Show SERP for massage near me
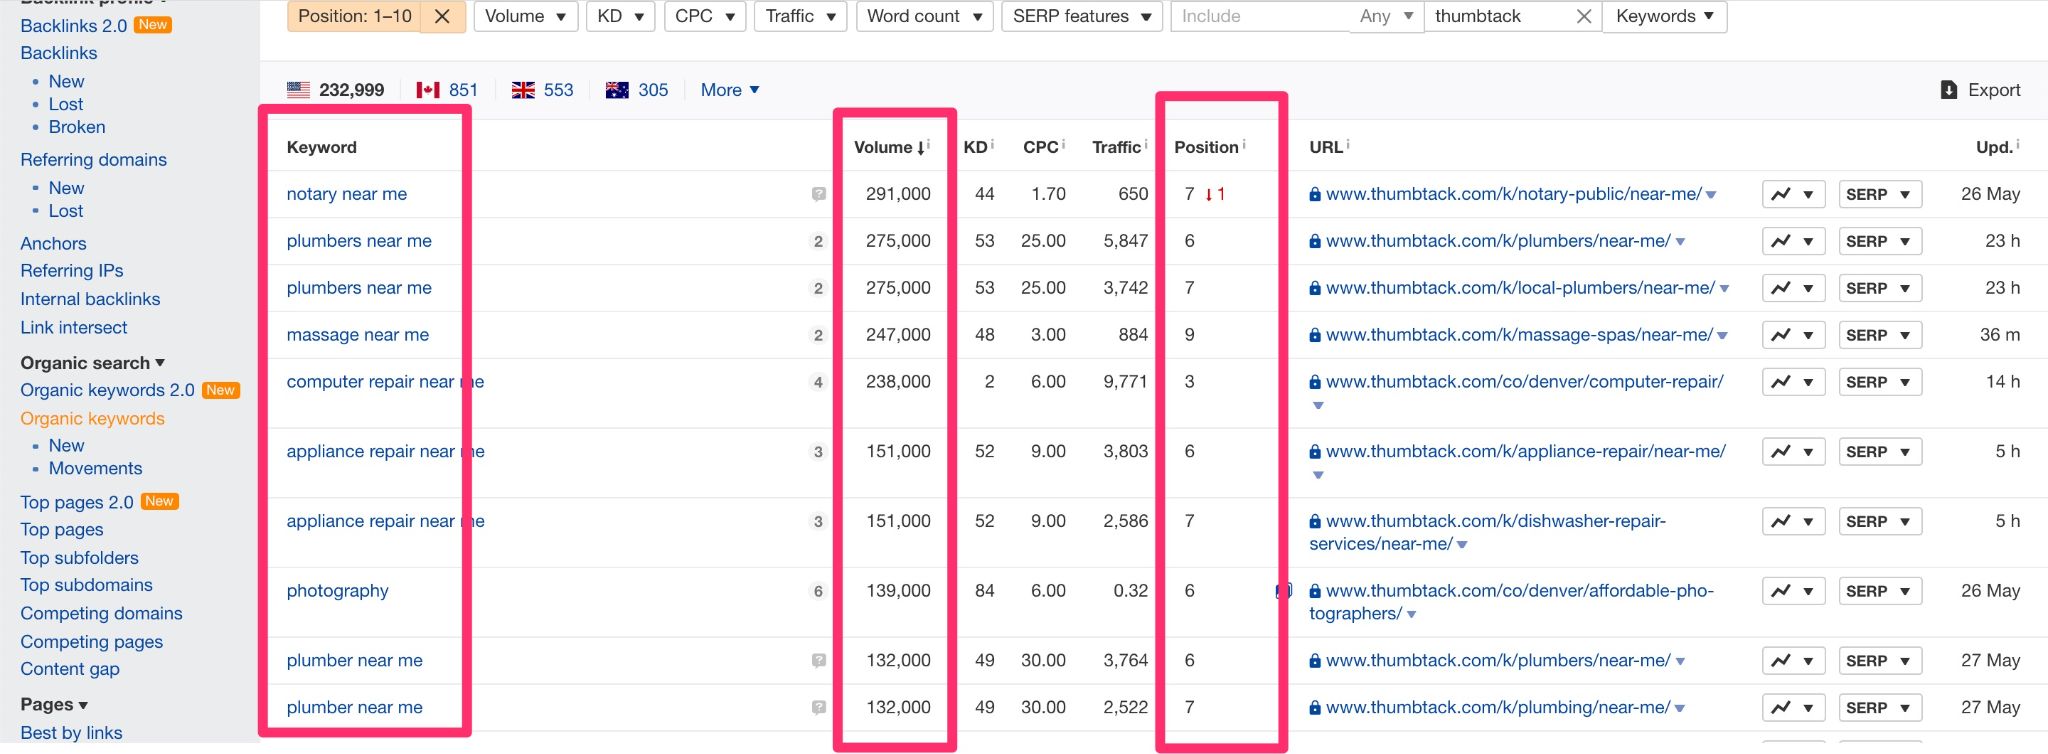The height and width of the screenshot is (754, 2048). tap(1880, 335)
